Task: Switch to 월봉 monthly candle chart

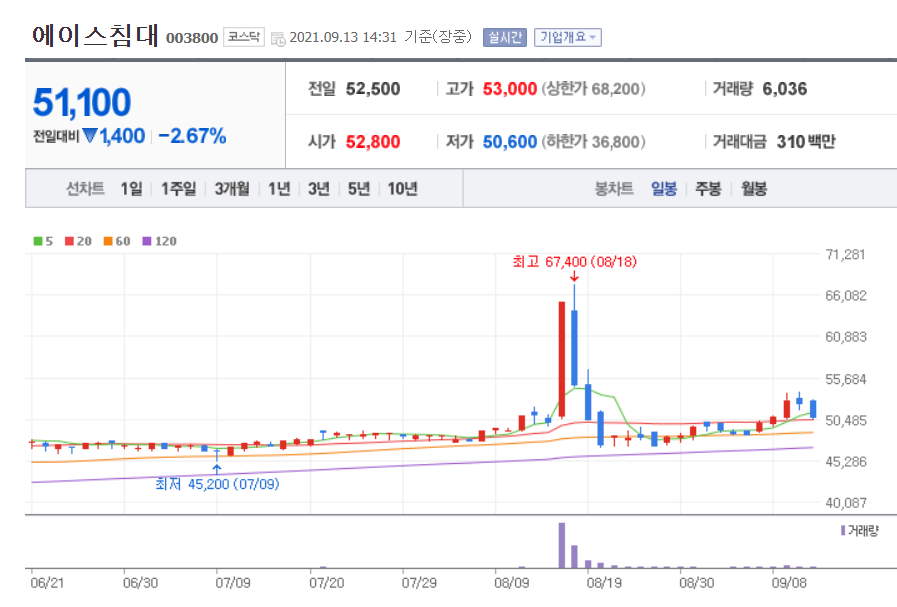Action: pos(754,189)
